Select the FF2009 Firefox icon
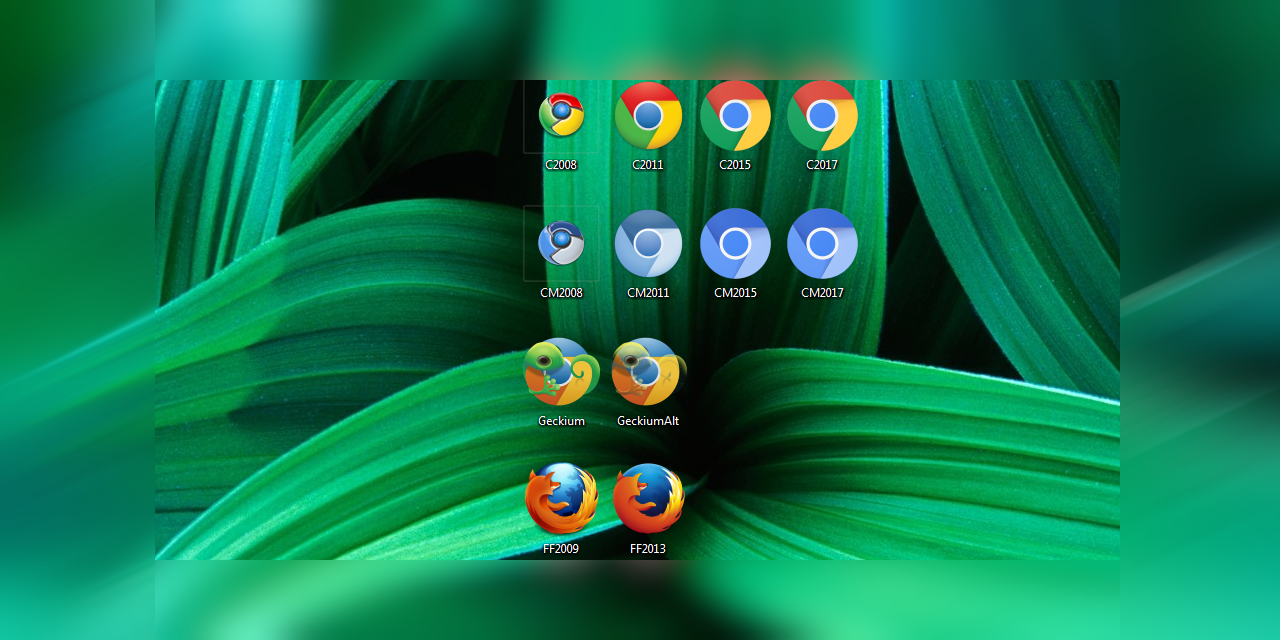Image resolution: width=1280 pixels, height=640 pixels. tap(561, 498)
